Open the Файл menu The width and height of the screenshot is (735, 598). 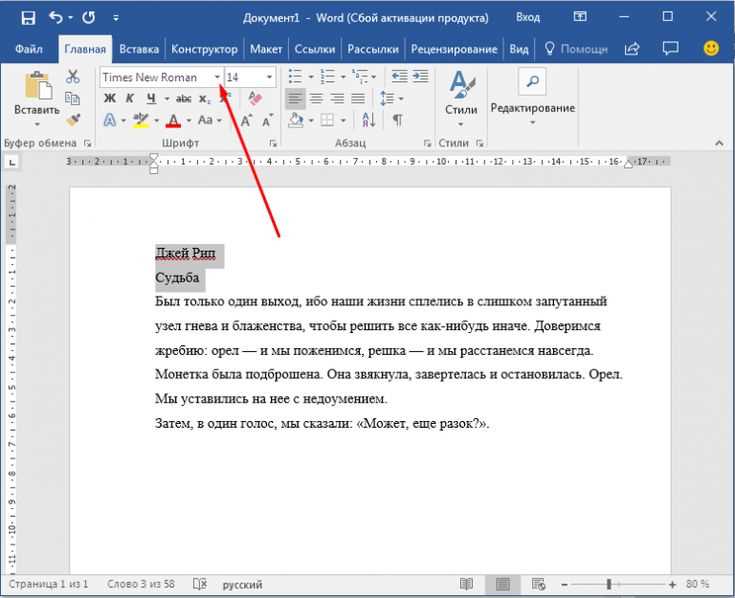(x=29, y=49)
